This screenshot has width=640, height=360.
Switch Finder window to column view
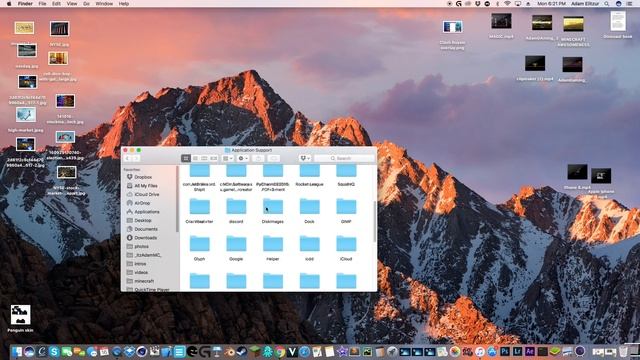pos(204,158)
